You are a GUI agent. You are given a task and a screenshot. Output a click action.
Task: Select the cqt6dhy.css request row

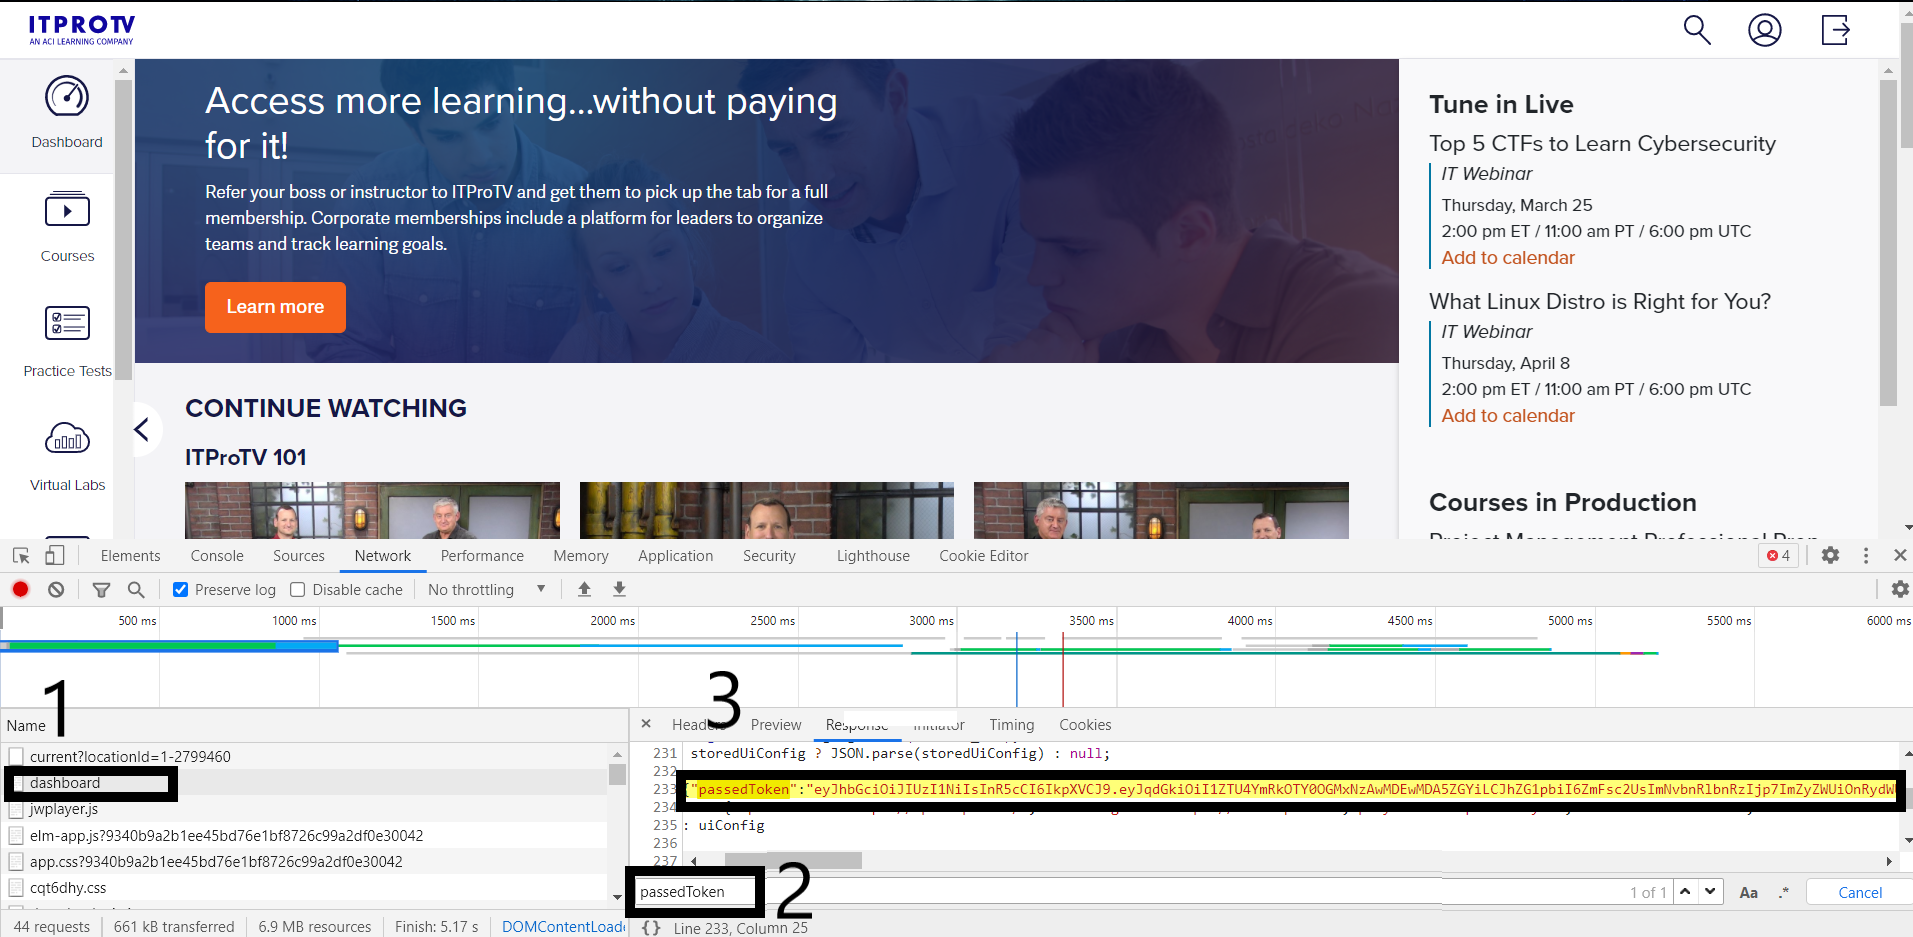coord(303,887)
